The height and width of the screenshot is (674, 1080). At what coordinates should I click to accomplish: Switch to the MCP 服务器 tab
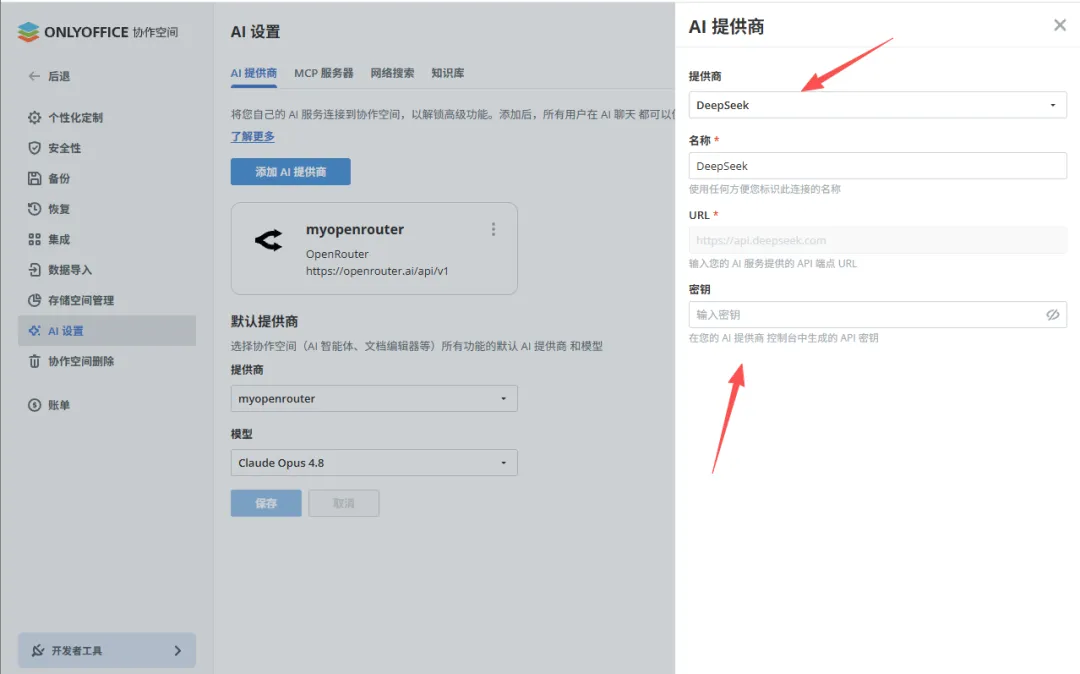pos(324,73)
